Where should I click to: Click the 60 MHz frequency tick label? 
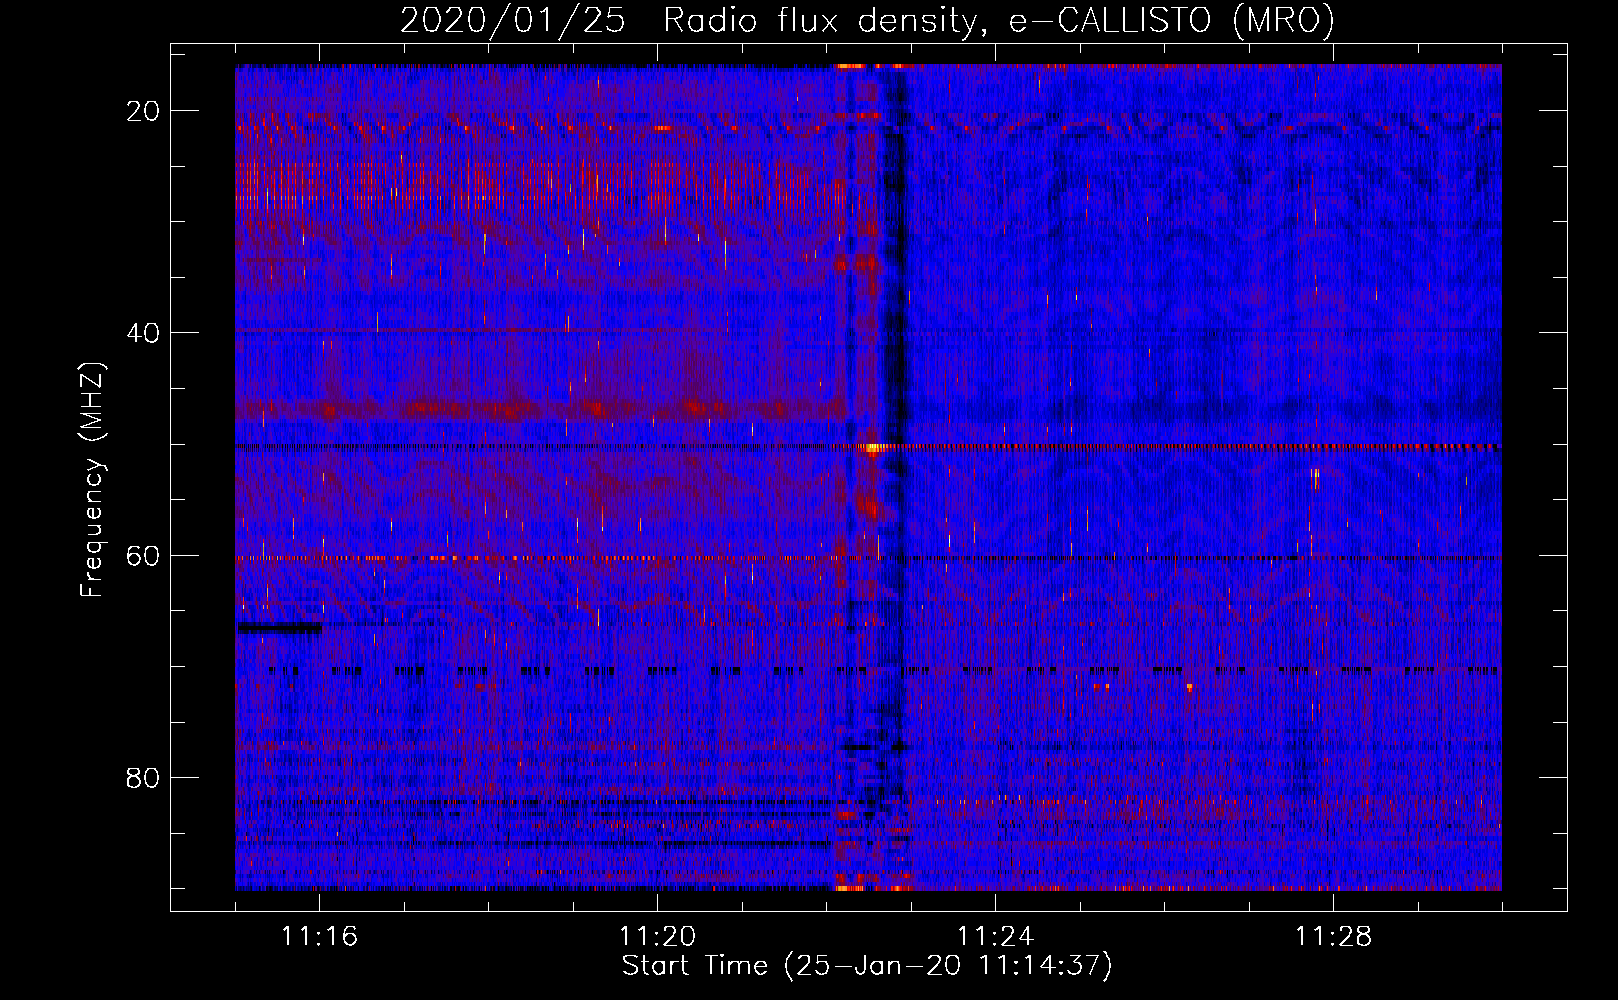tap(144, 555)
